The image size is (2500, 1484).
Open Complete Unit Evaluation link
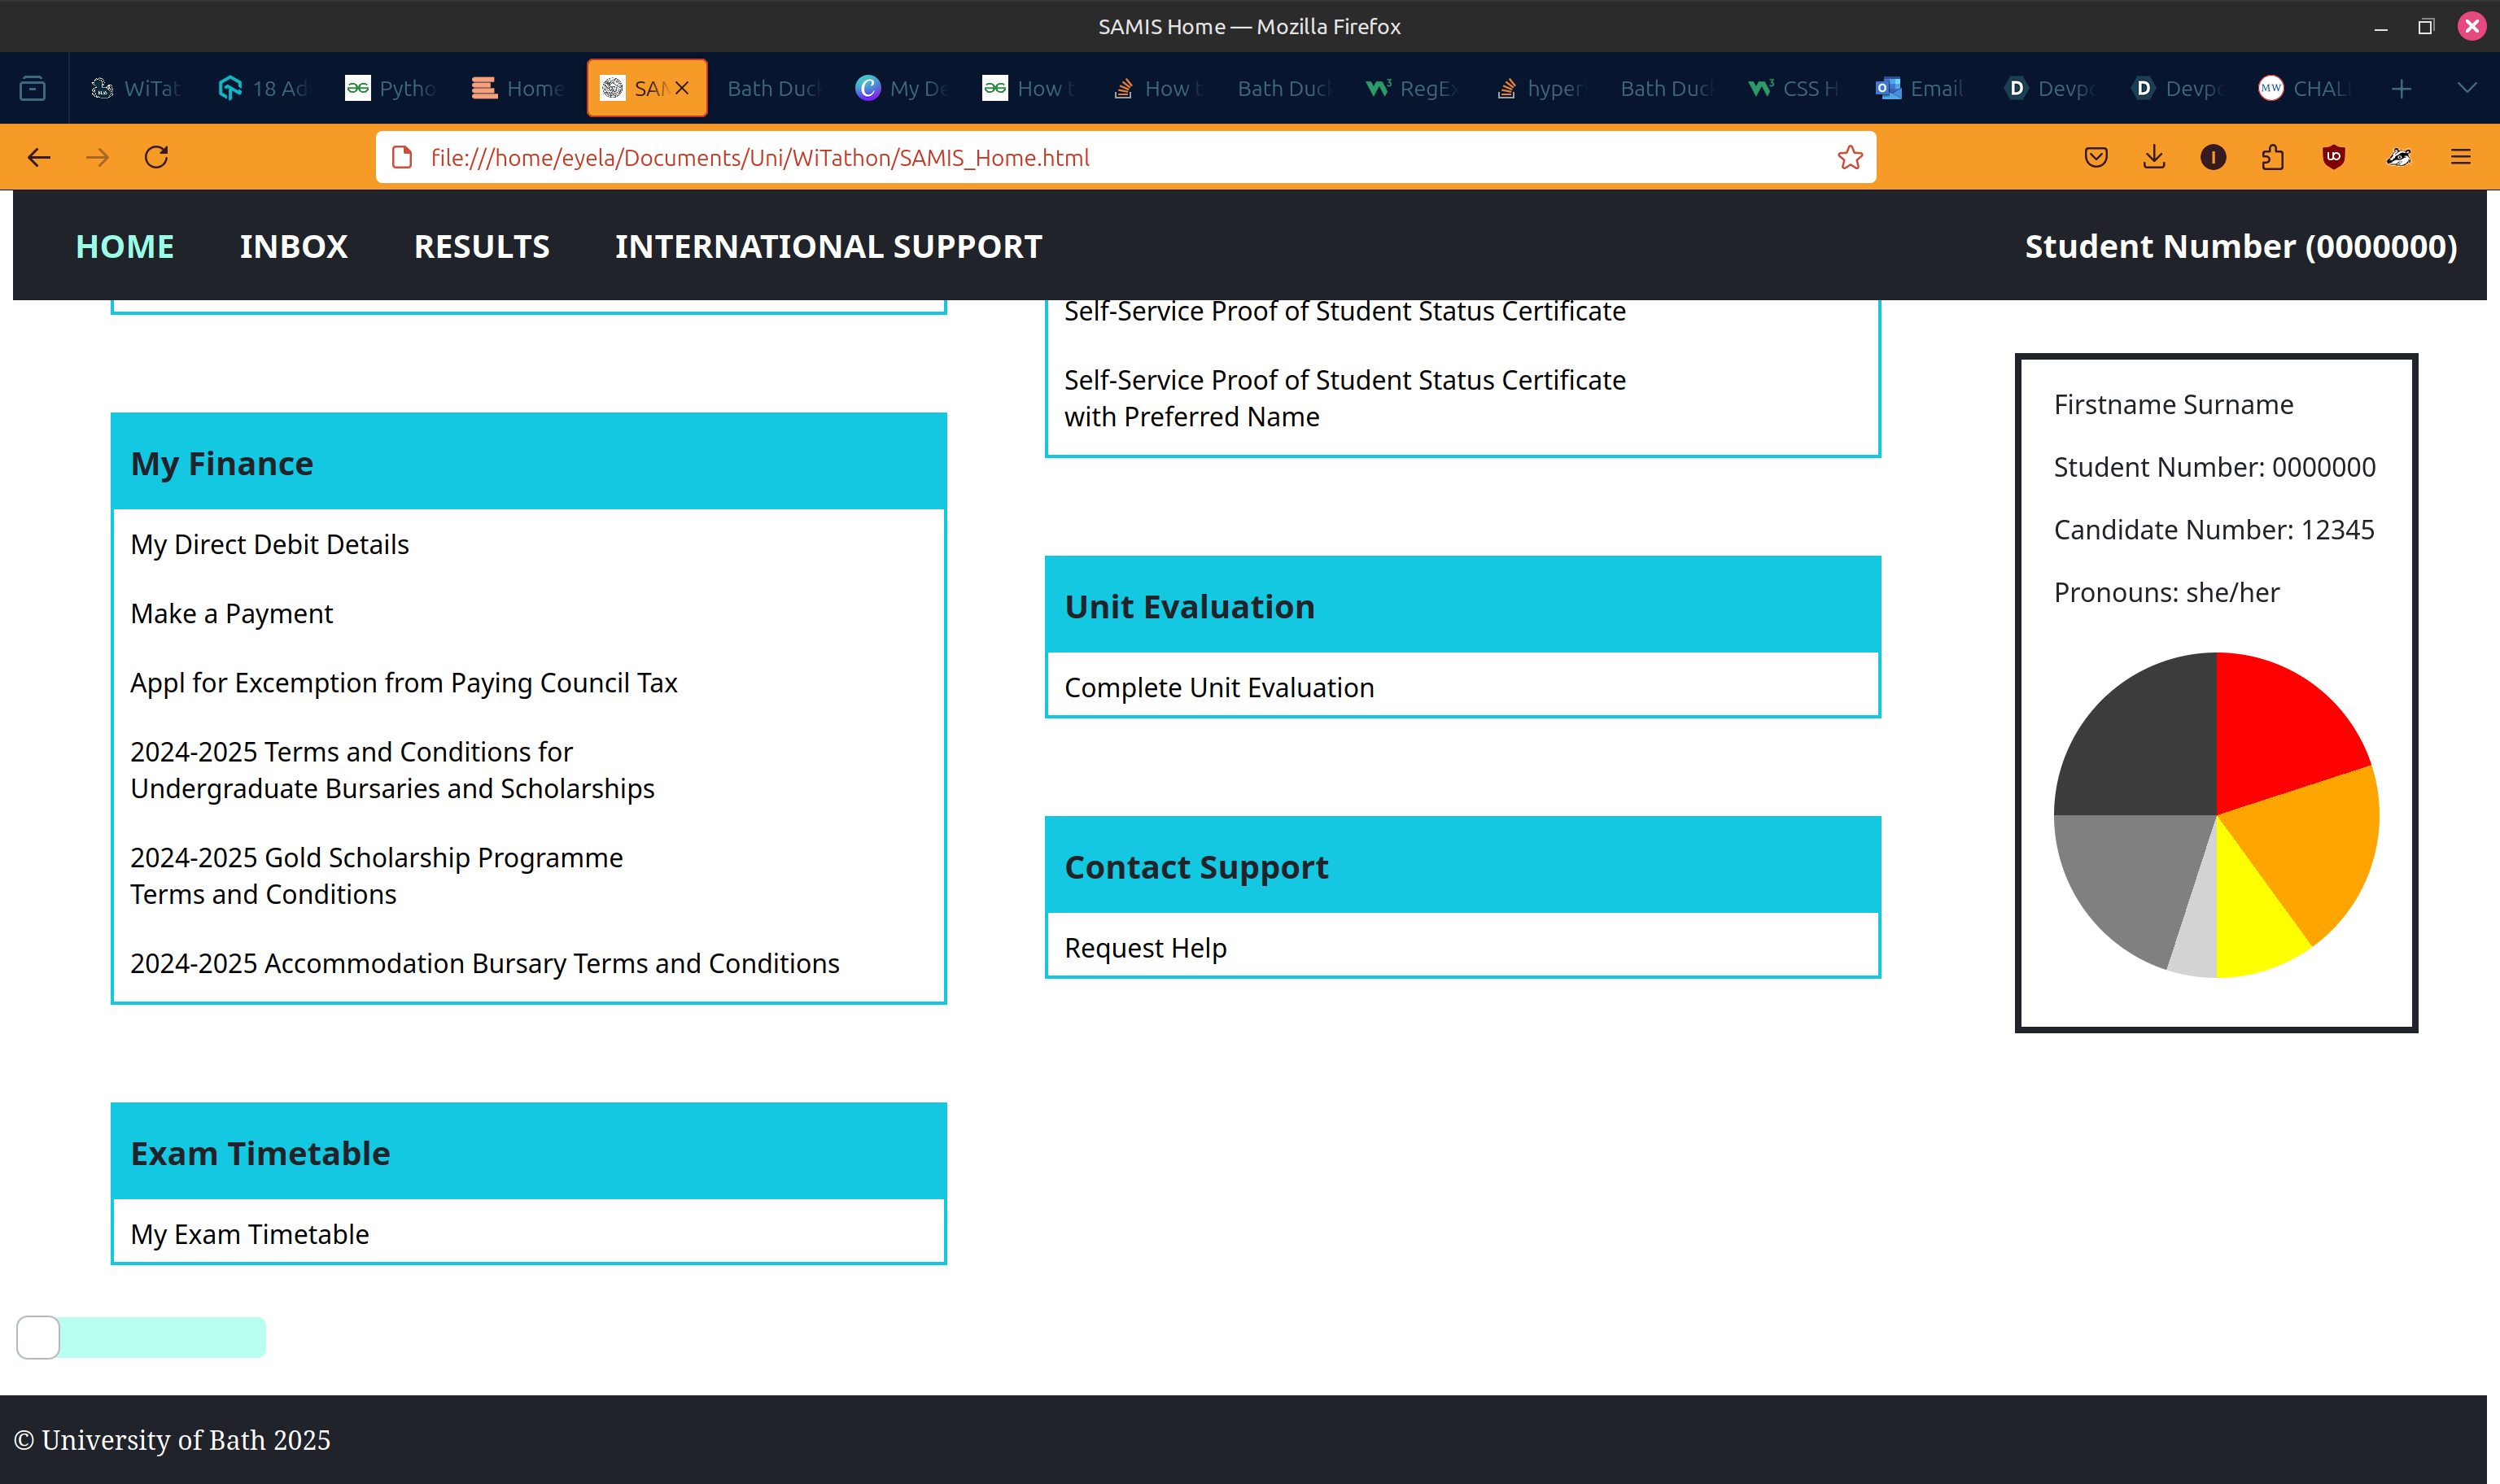(x=1218, y=688)
